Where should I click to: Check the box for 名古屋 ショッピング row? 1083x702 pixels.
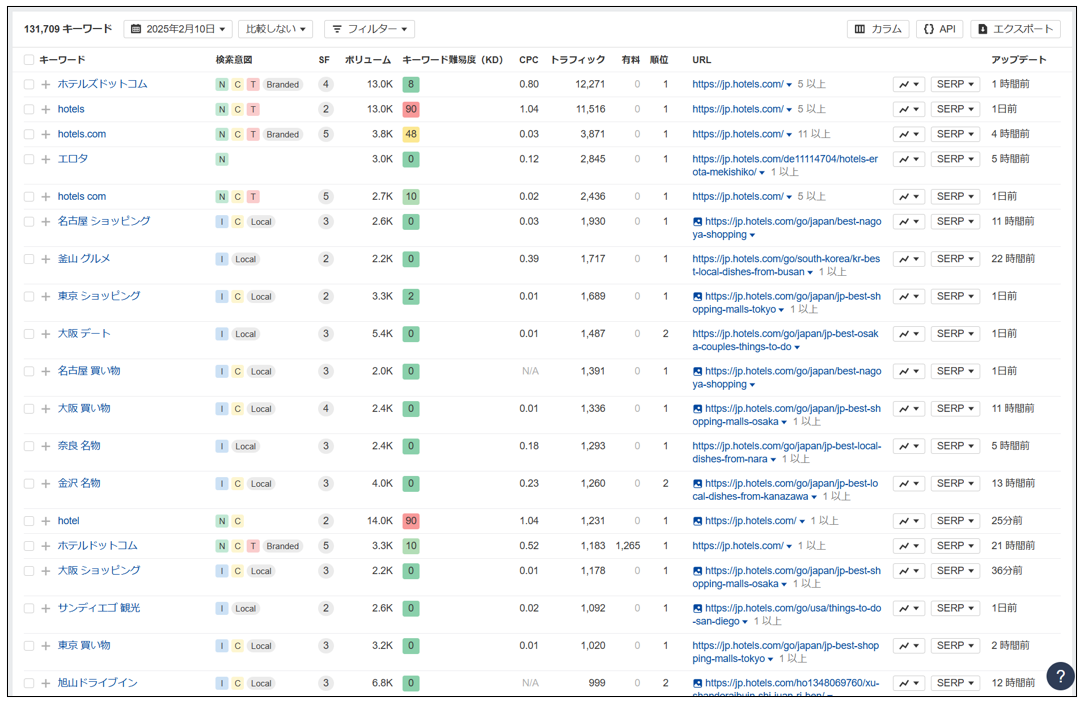(x=29, y=222)
